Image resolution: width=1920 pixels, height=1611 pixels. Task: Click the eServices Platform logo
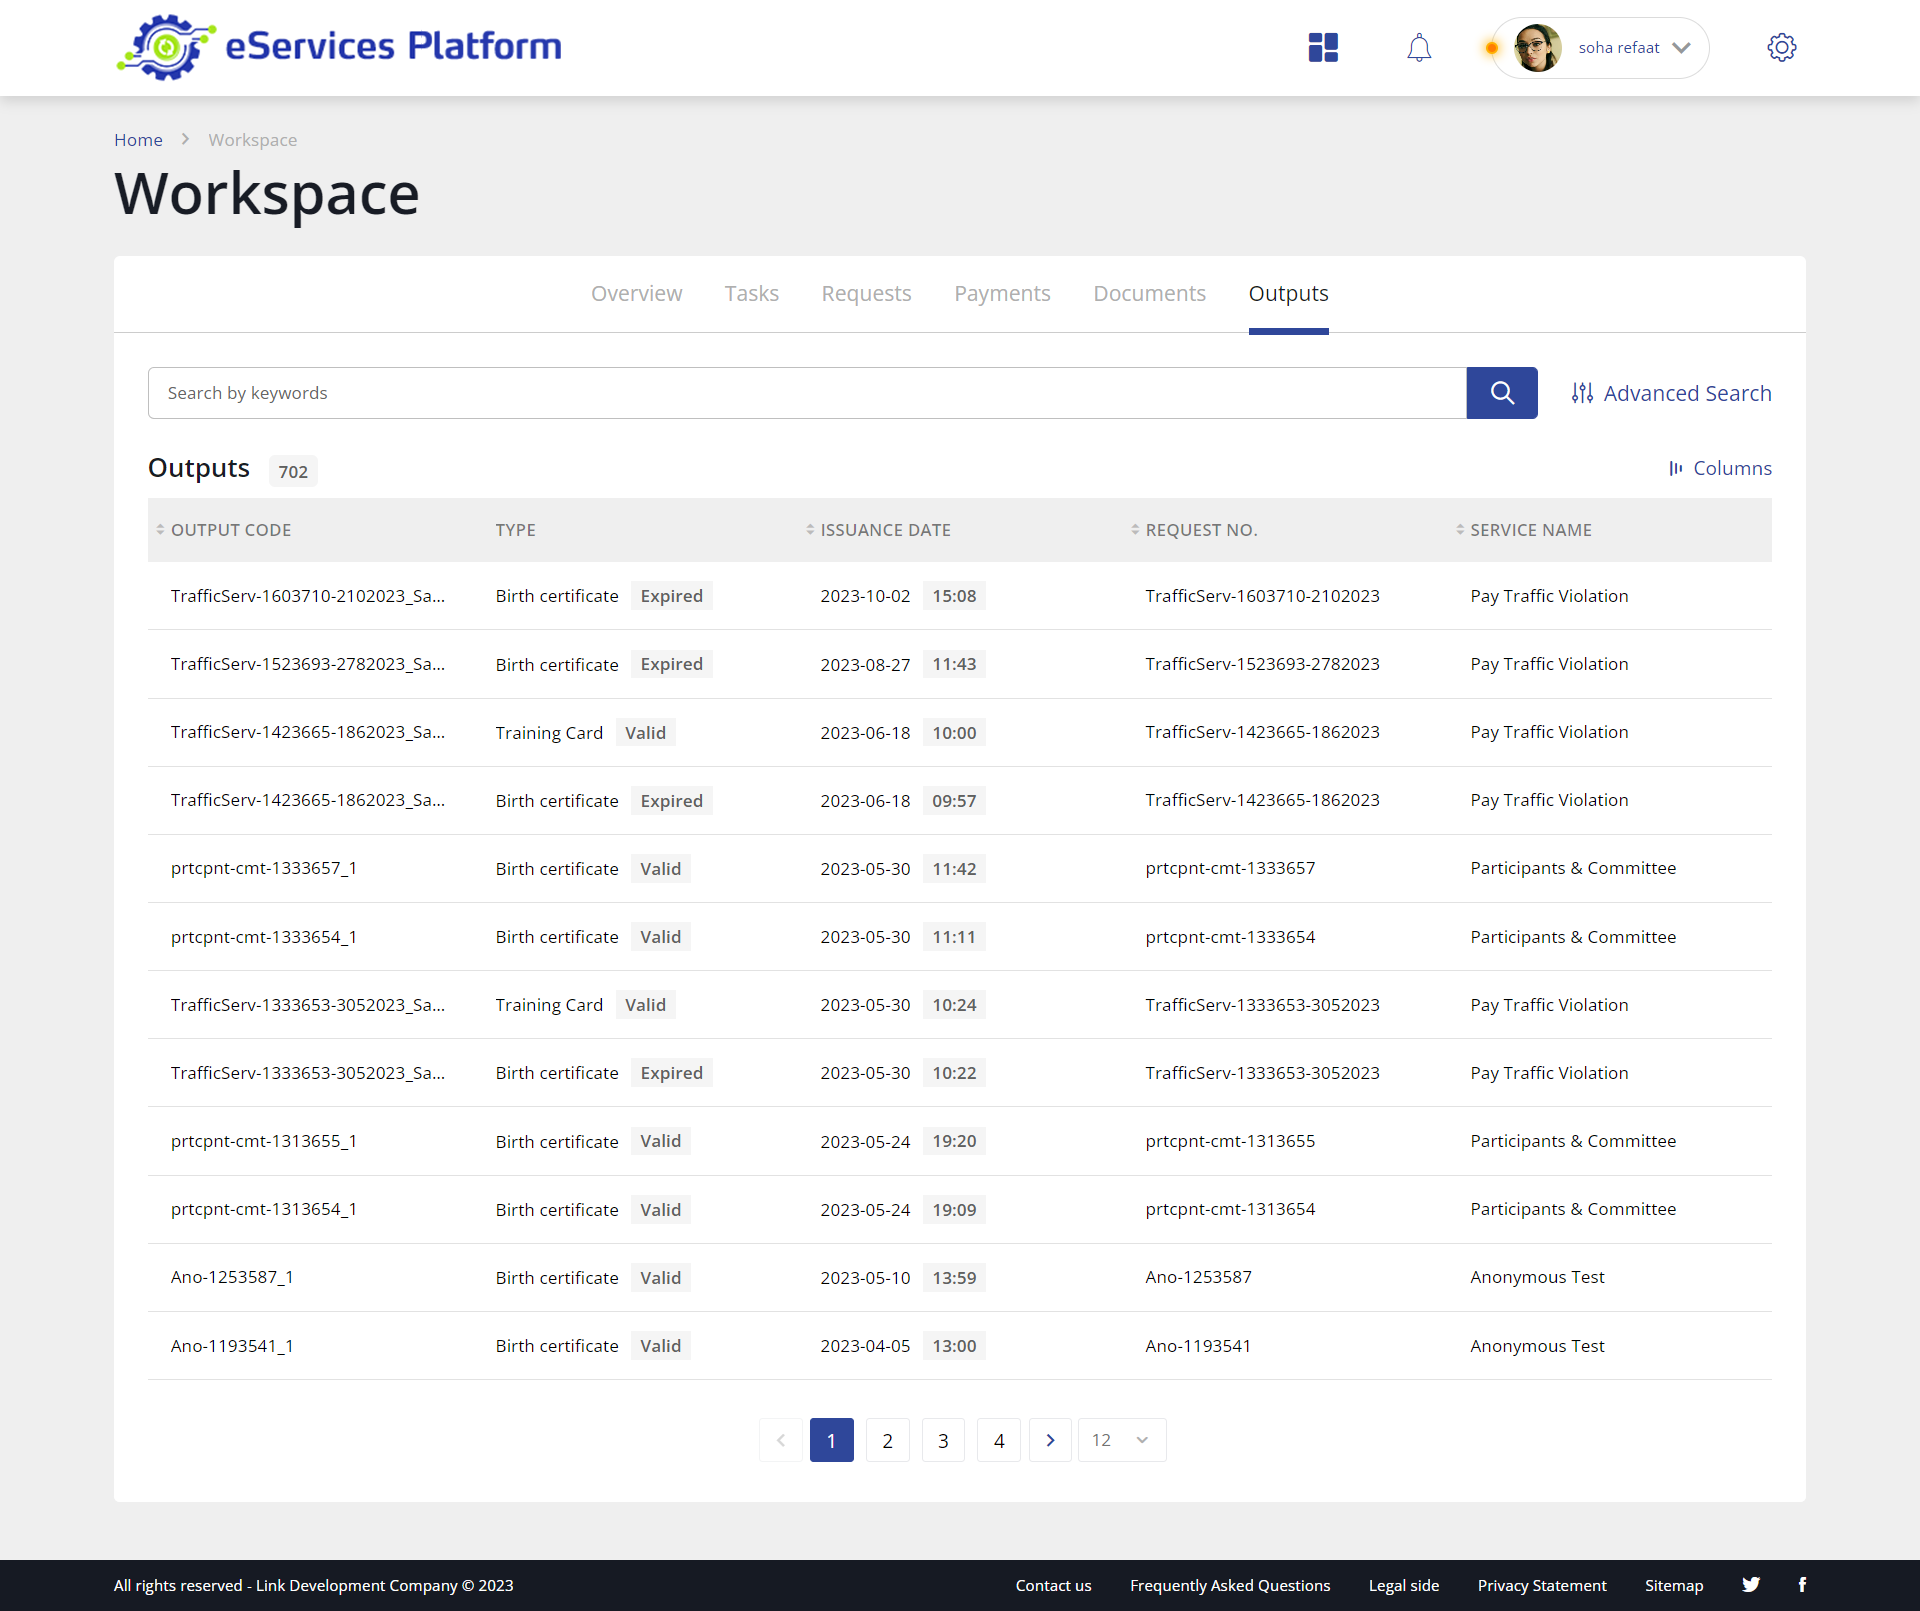point(339,46)
